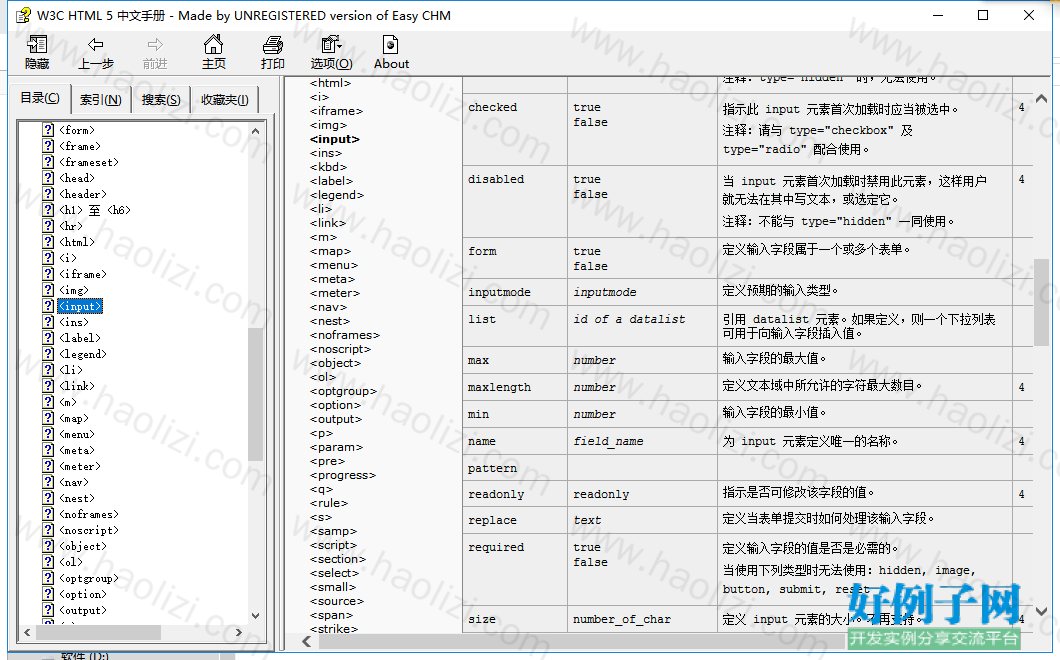Click the help icon beside <nav>
The height and width of the screenshot is (660, 1060).
tap(48, 482)
